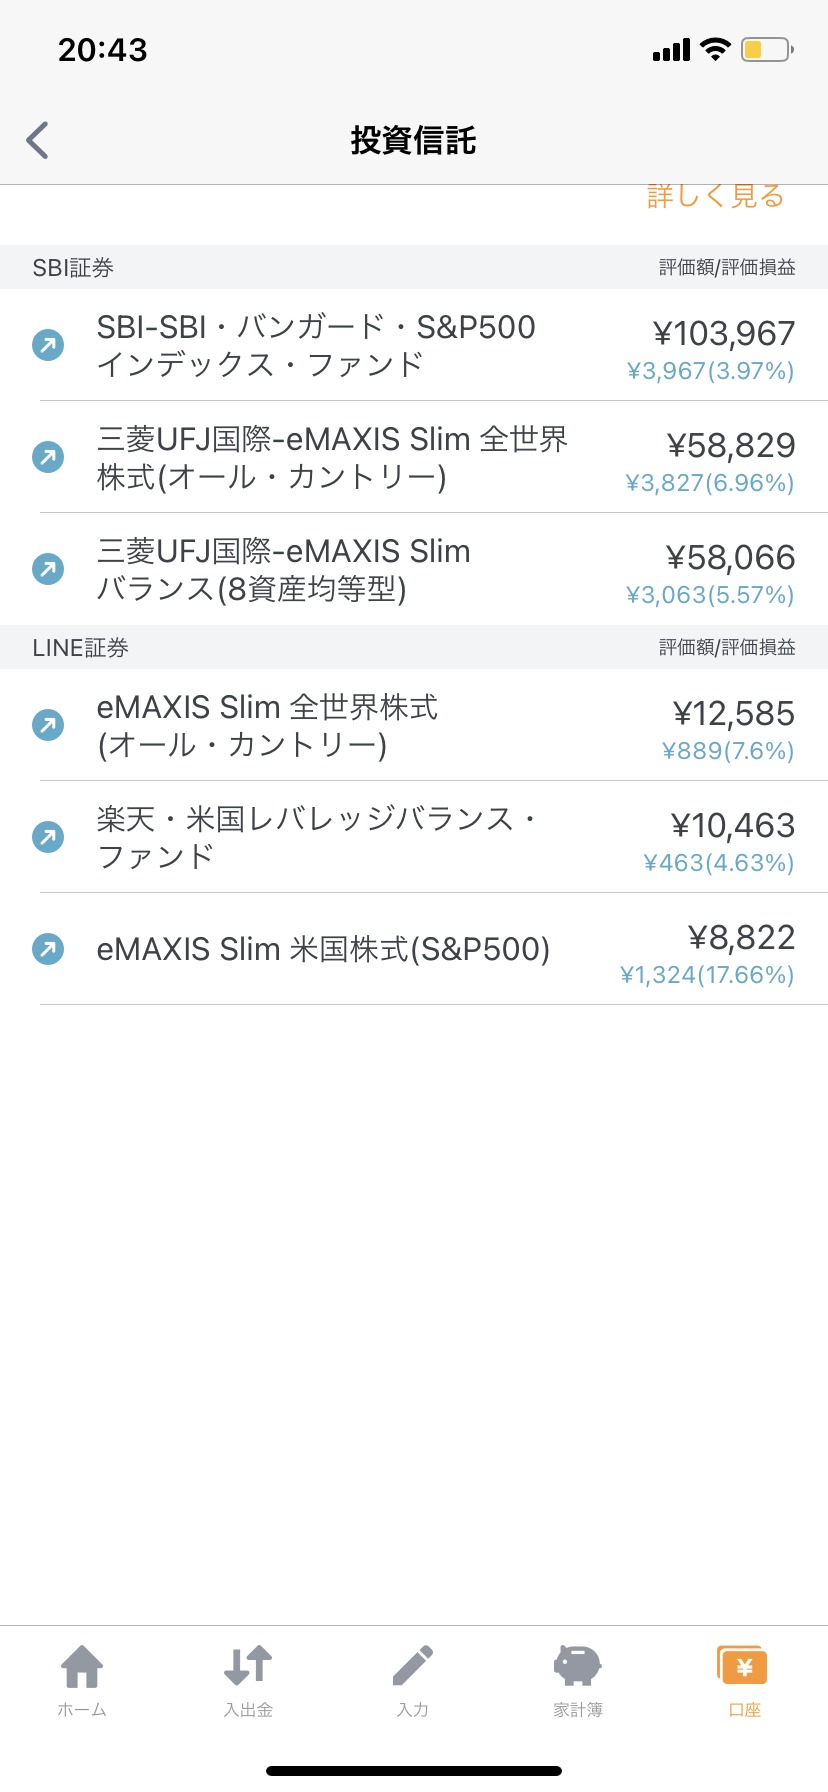This screenshot has width=828, height=1792.
Task: Tap the back chevron in header
Action: click(x=38, y=140)
